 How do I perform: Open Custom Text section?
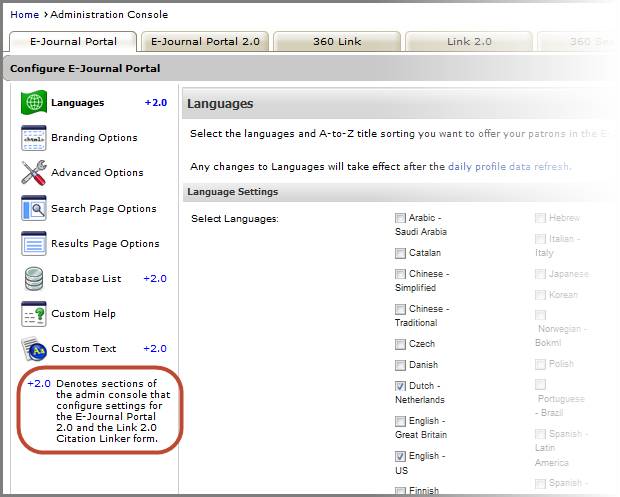tap(83, 349)
